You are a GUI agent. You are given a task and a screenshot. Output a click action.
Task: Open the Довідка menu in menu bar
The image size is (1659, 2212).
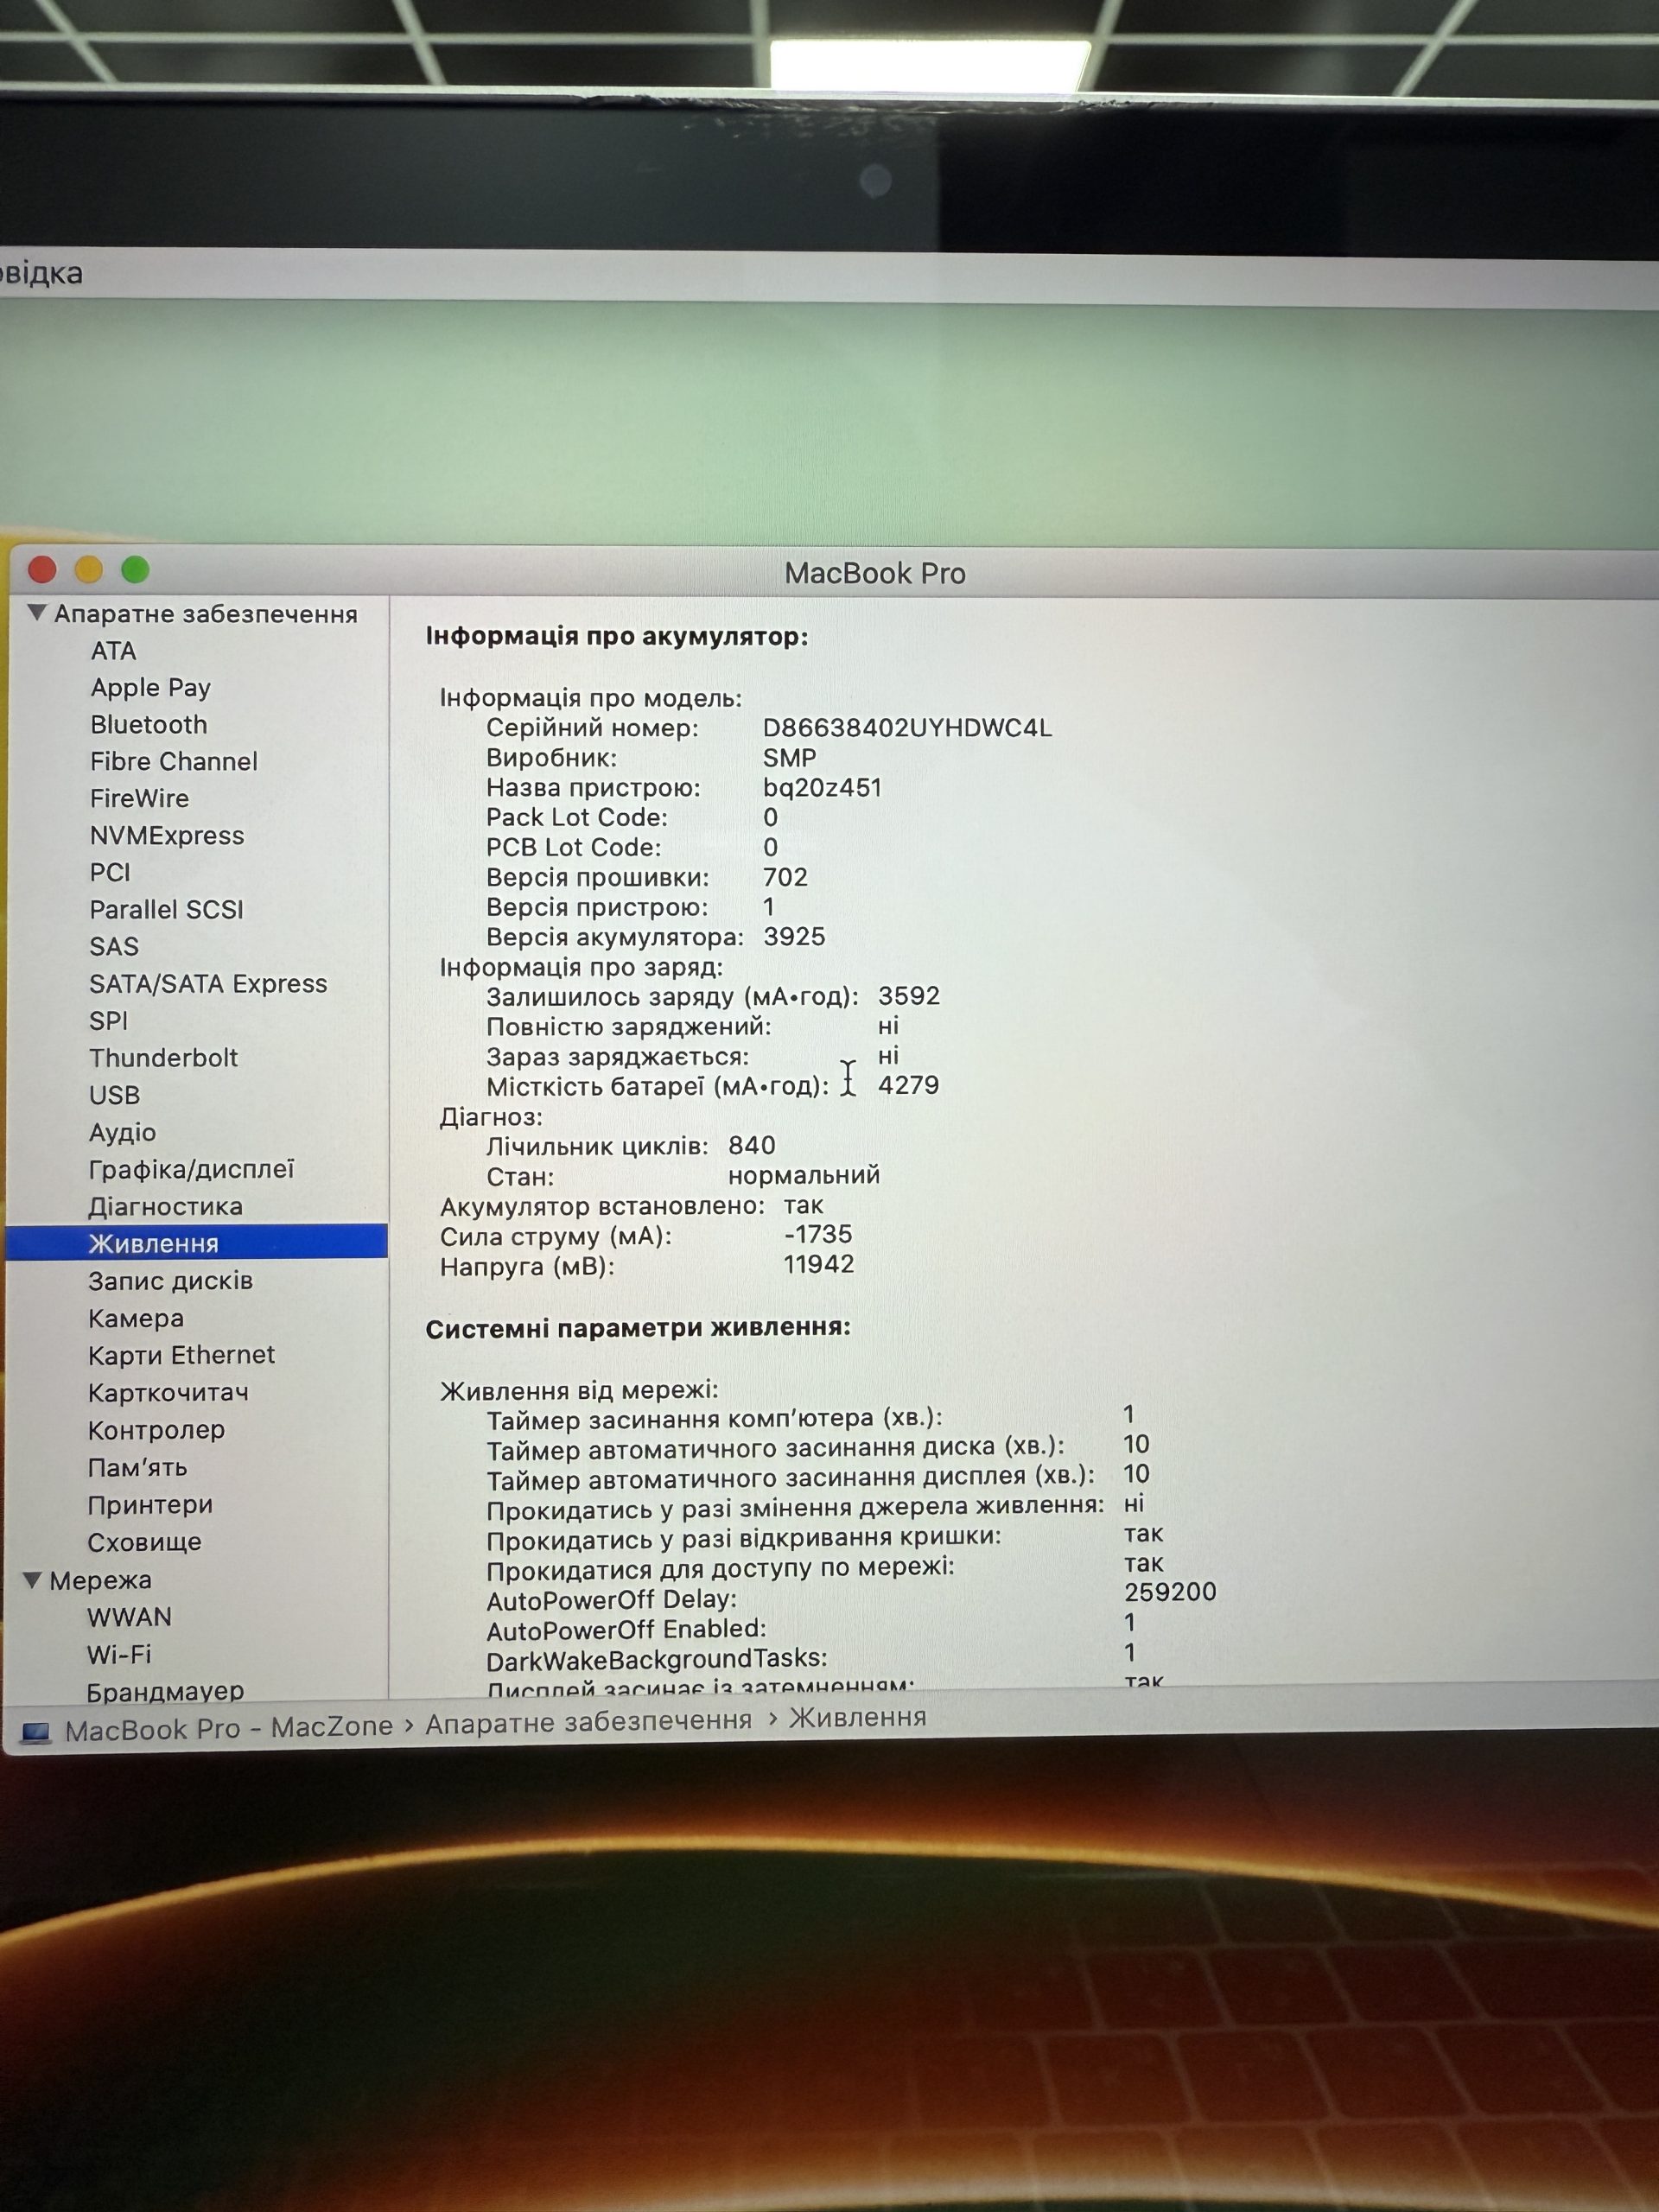41,273
